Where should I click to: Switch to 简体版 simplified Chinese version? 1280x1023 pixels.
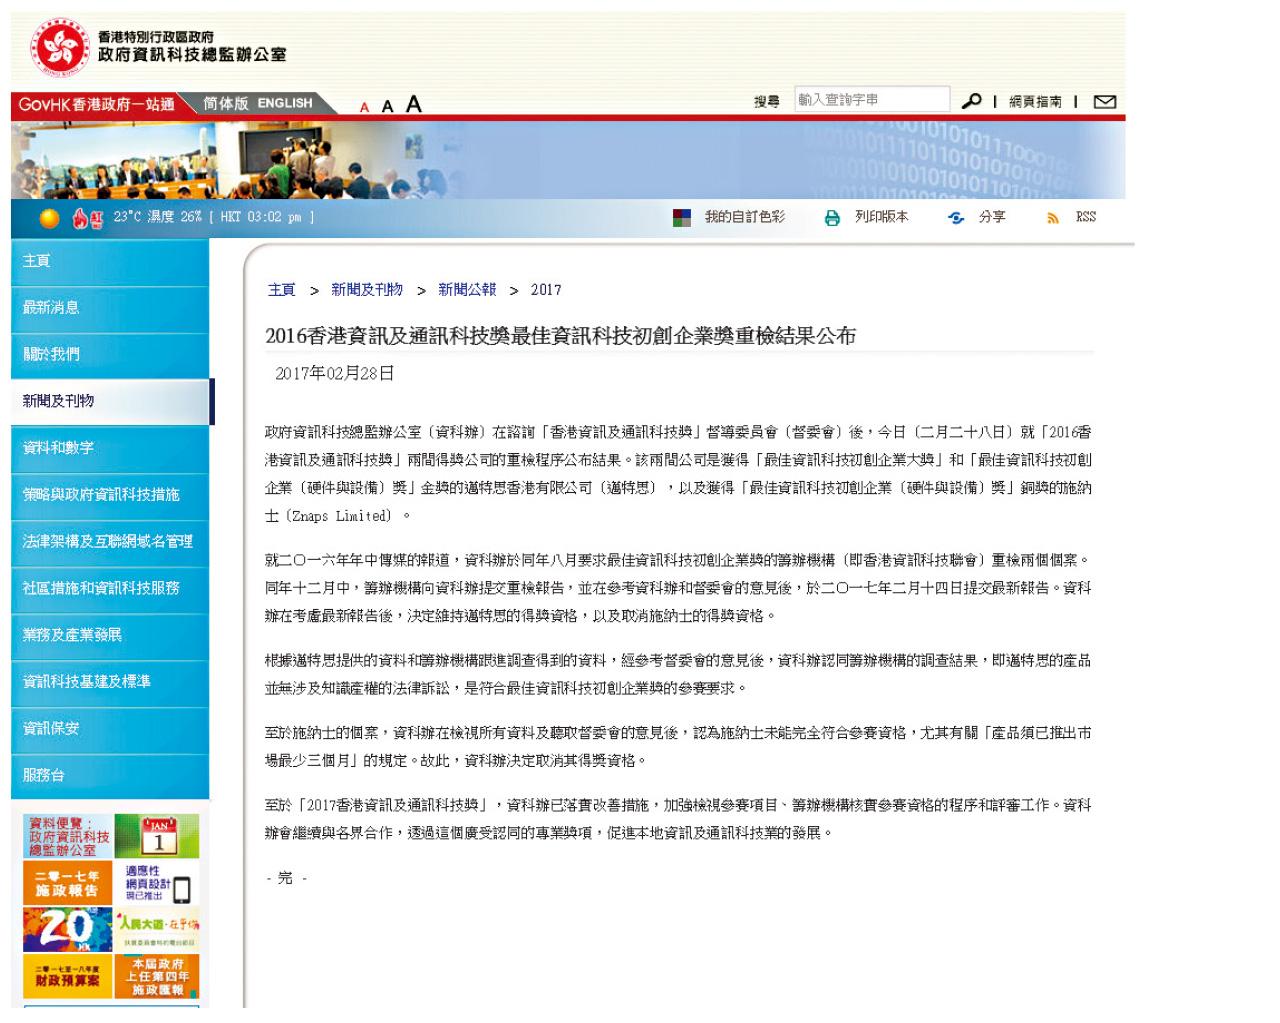(x=226, y=103)
